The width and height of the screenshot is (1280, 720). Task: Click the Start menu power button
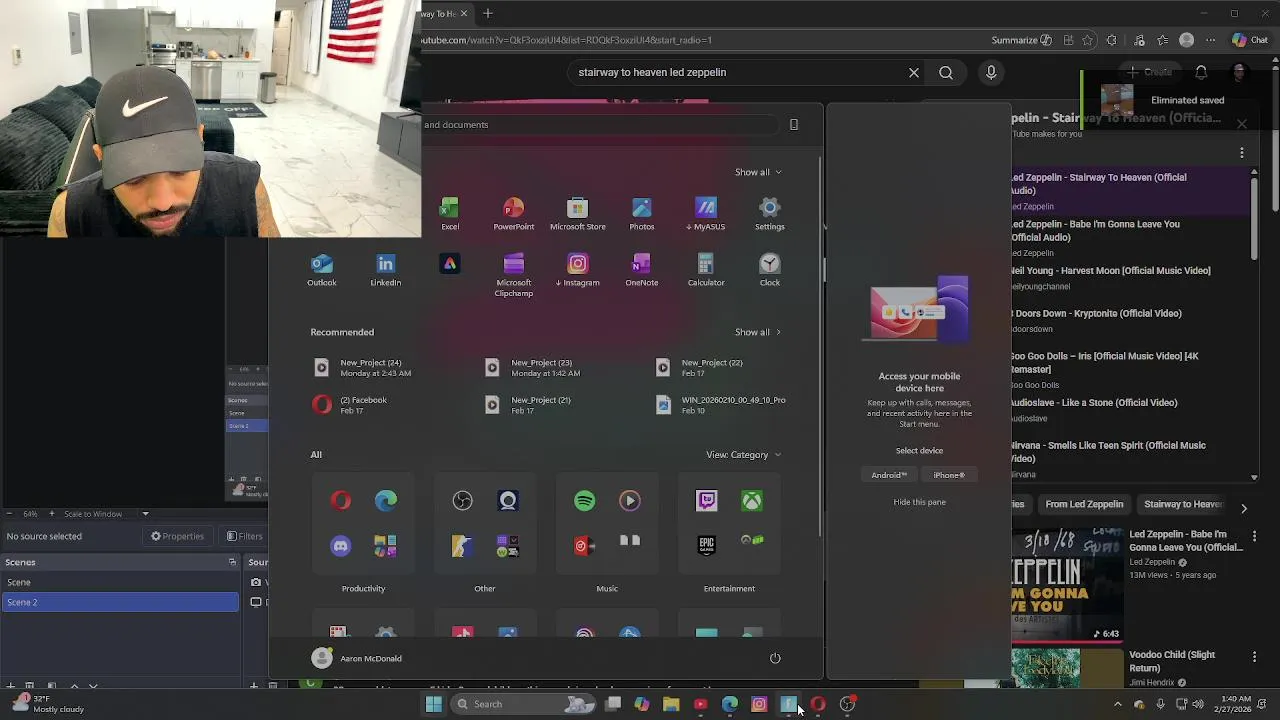pyautogui.click(x=775, y=658)
